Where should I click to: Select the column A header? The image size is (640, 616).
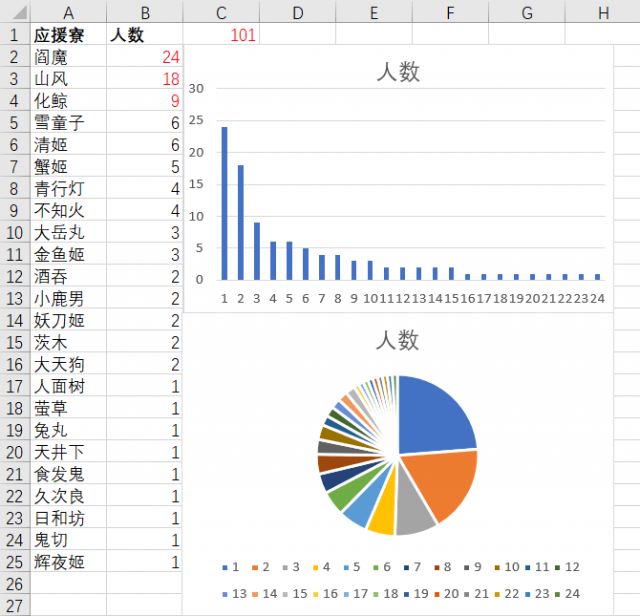click(68, 11)
